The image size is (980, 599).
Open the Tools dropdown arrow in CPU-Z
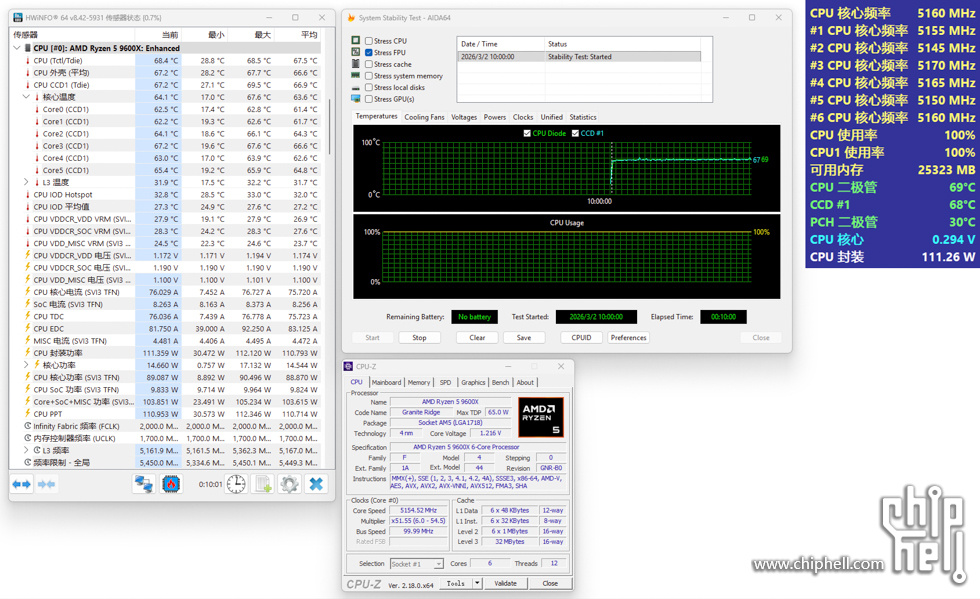[x=477, y=583]
